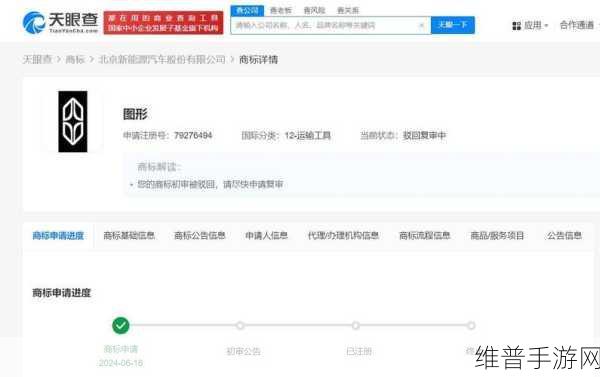
Task: Select the 查公司 search tab
Action: click(247, 10)
